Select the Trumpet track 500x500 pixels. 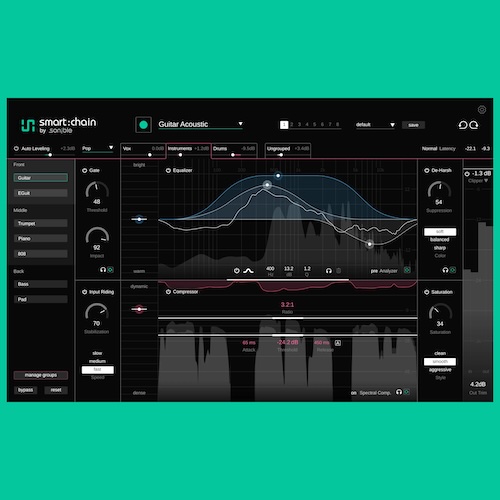tap(41, 223)
